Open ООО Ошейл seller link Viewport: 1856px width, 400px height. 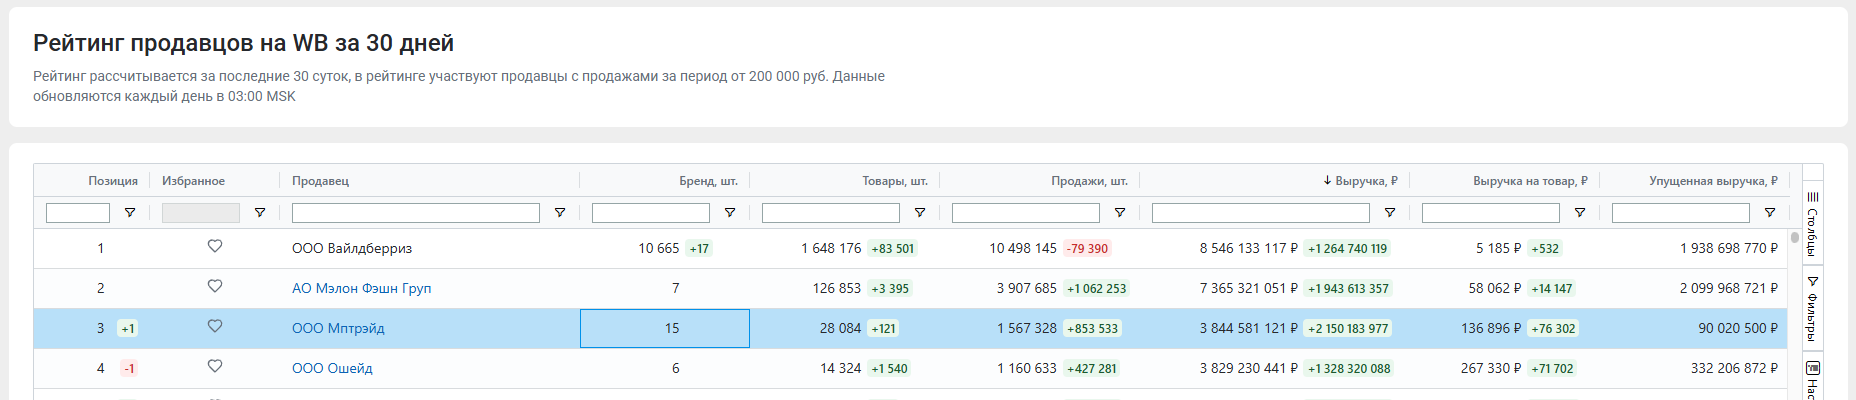[332, 368]
